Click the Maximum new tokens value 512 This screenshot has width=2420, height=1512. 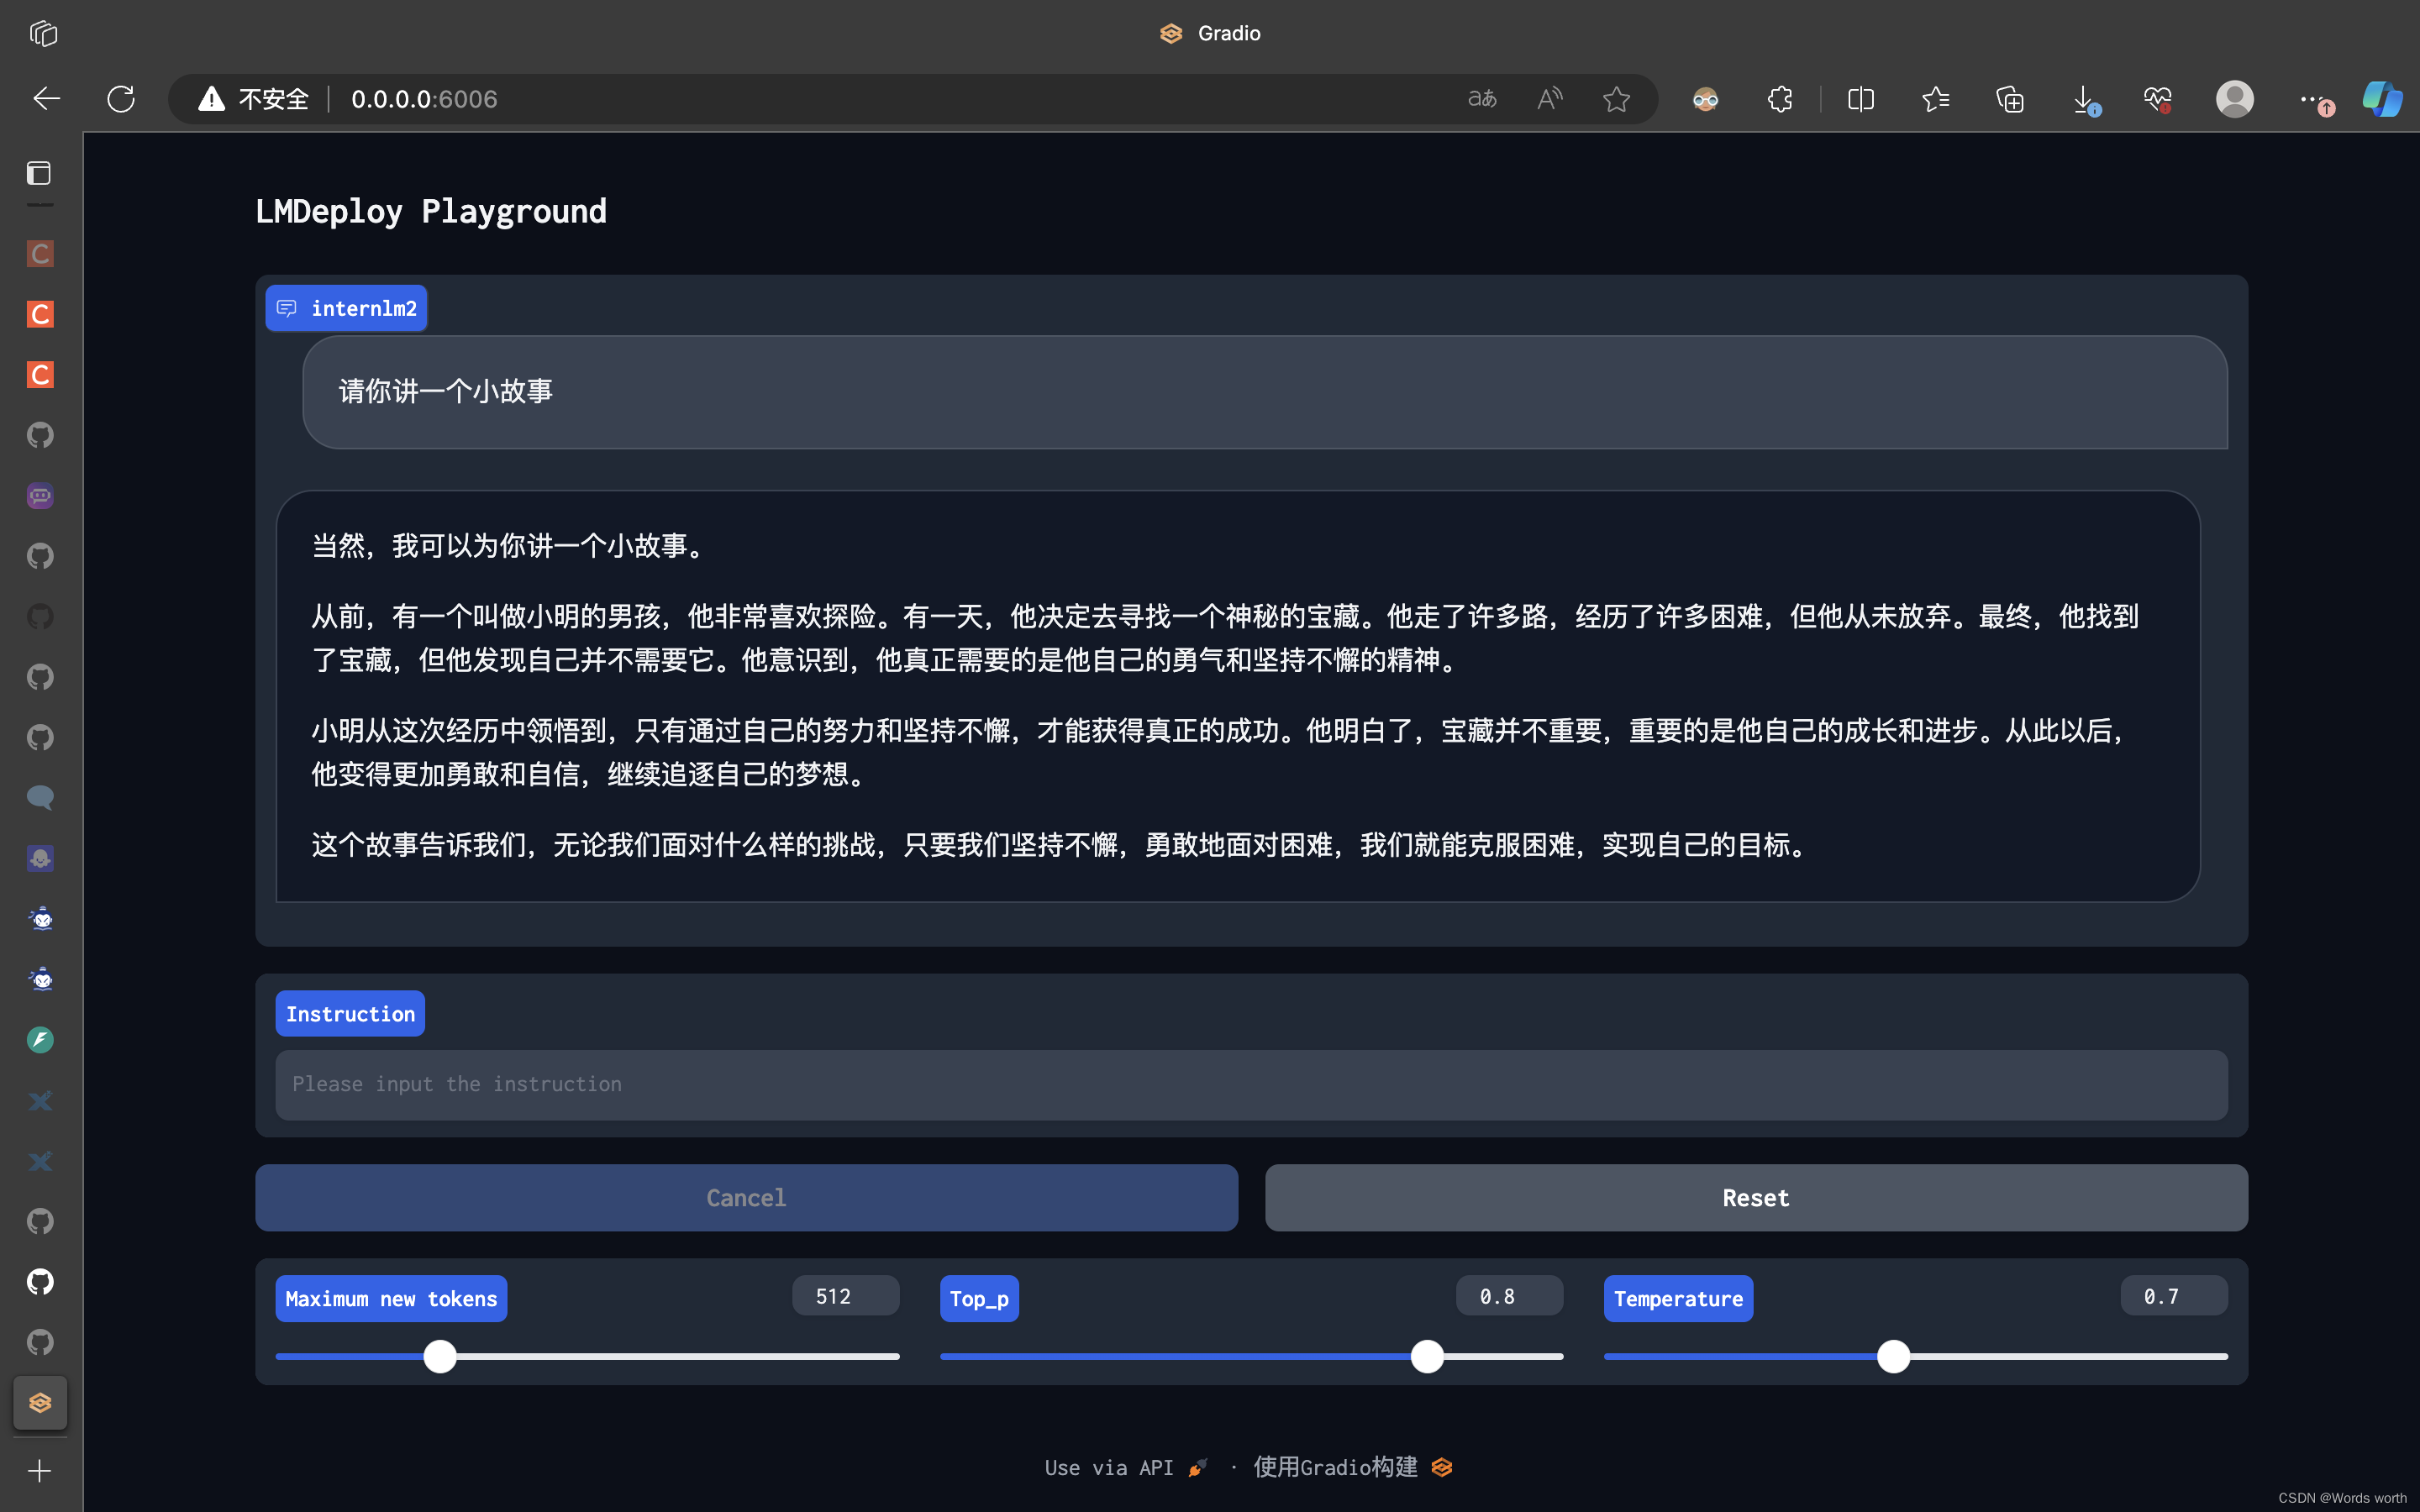845,1296
